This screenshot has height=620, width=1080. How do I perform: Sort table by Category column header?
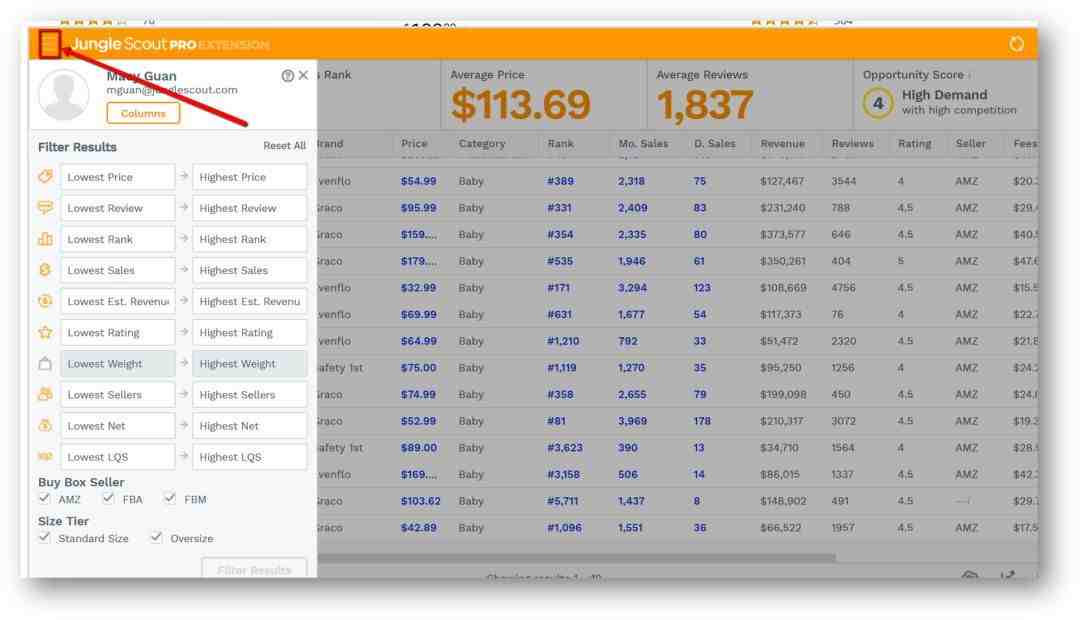tap(481, 144)
